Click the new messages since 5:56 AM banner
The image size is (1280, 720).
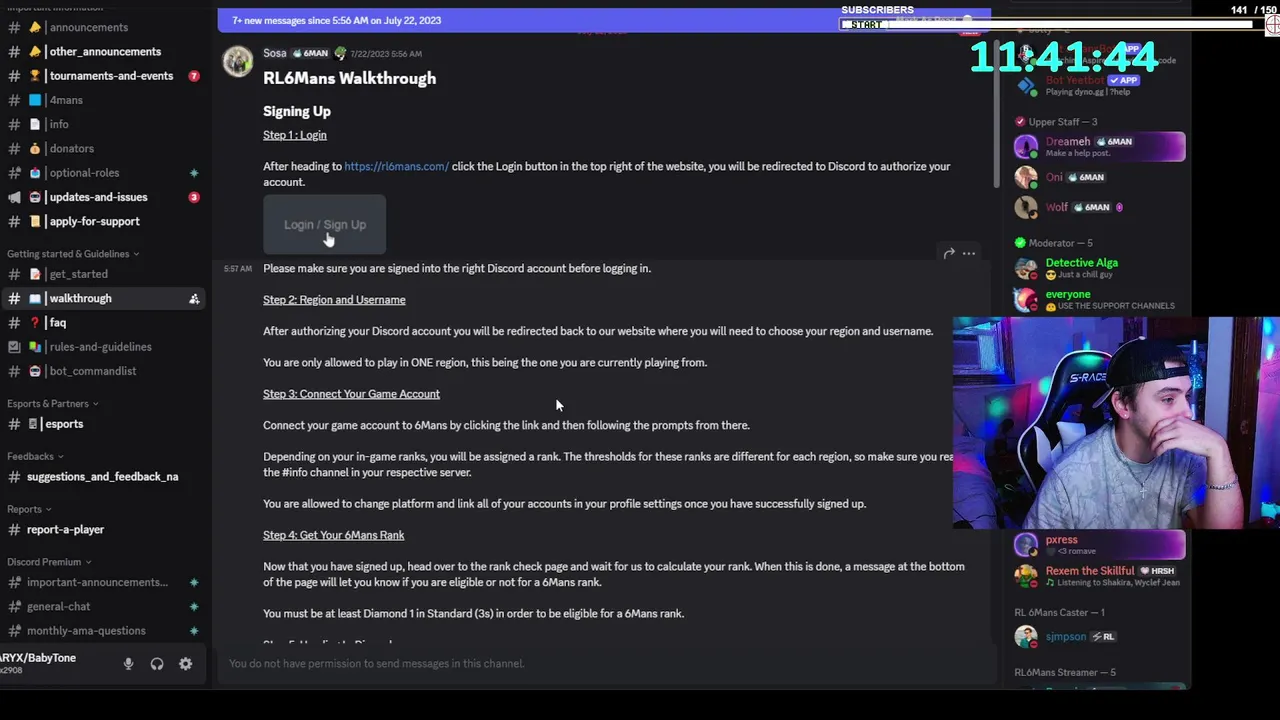tap(604, 20)
